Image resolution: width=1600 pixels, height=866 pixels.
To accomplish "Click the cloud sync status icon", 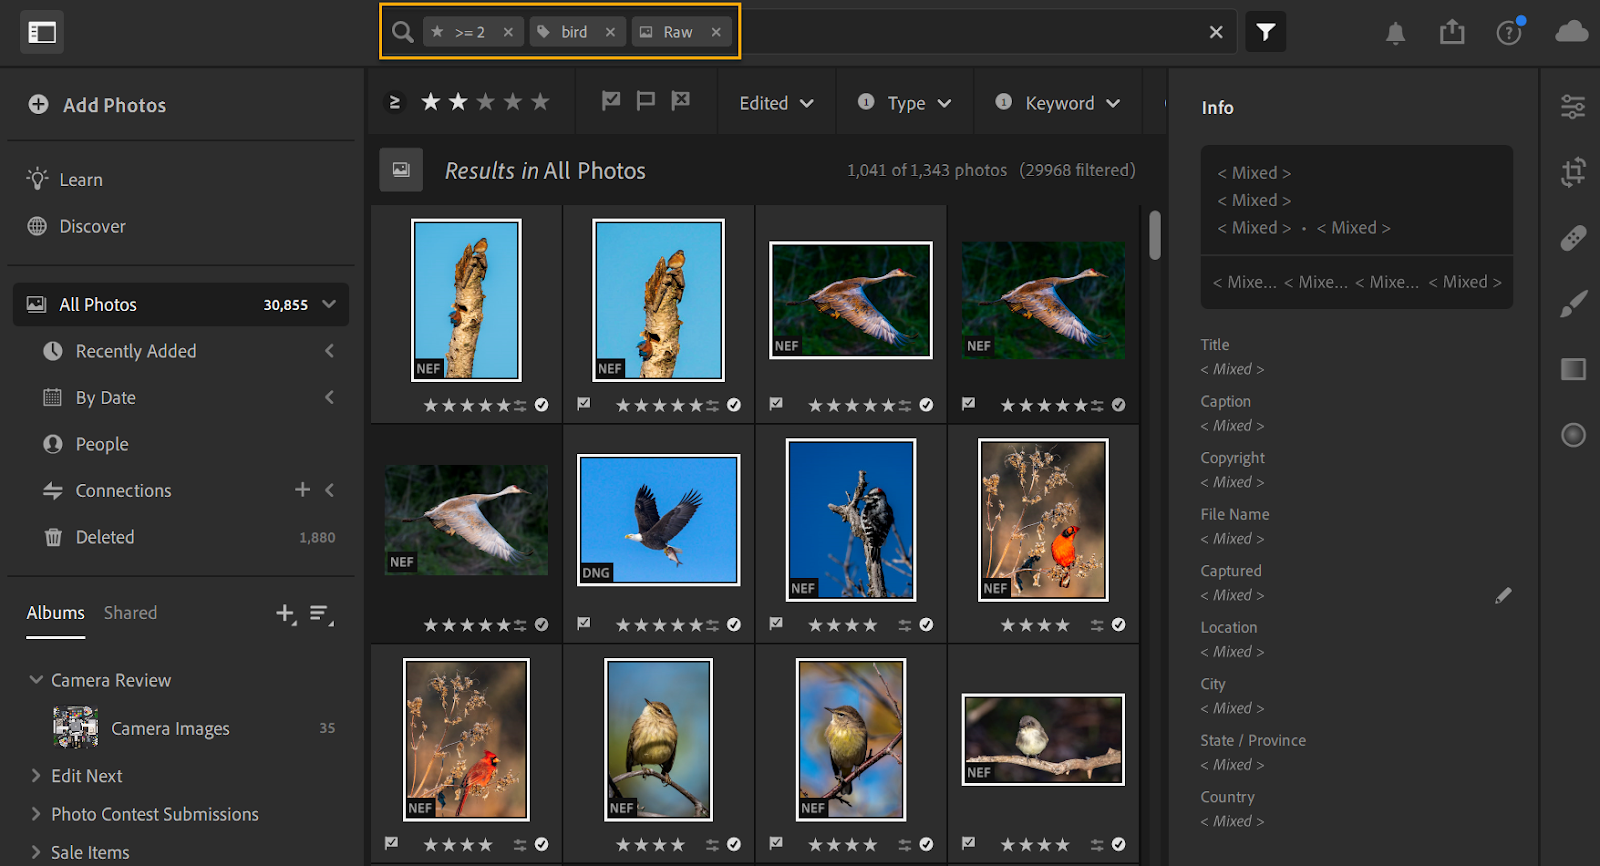I will coord(1571,32).
